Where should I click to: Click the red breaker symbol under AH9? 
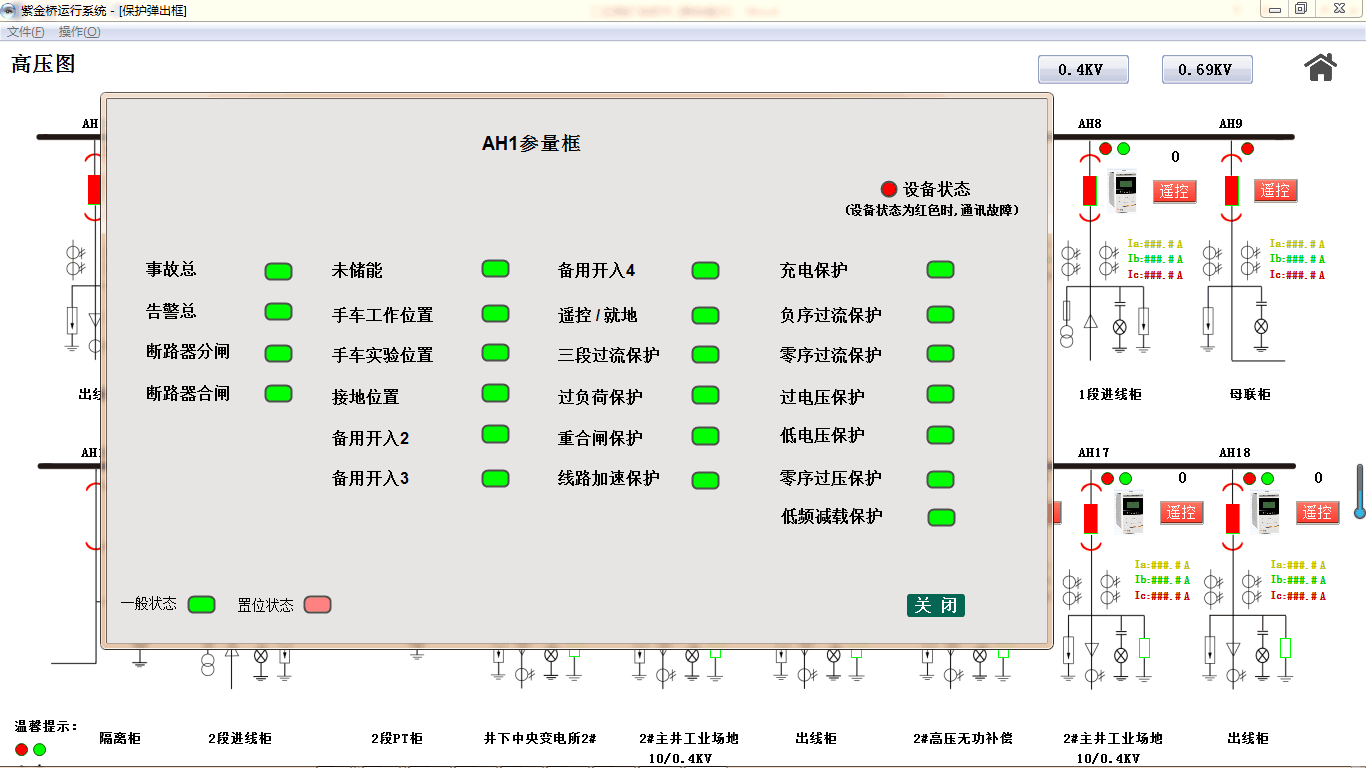point(1232,190)
